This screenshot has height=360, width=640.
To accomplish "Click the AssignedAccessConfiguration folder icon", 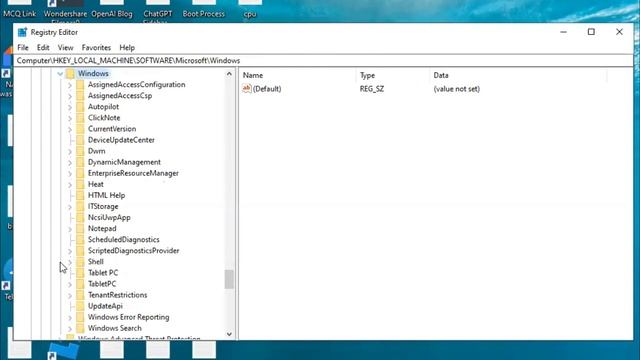I will [x=80, y=84].
